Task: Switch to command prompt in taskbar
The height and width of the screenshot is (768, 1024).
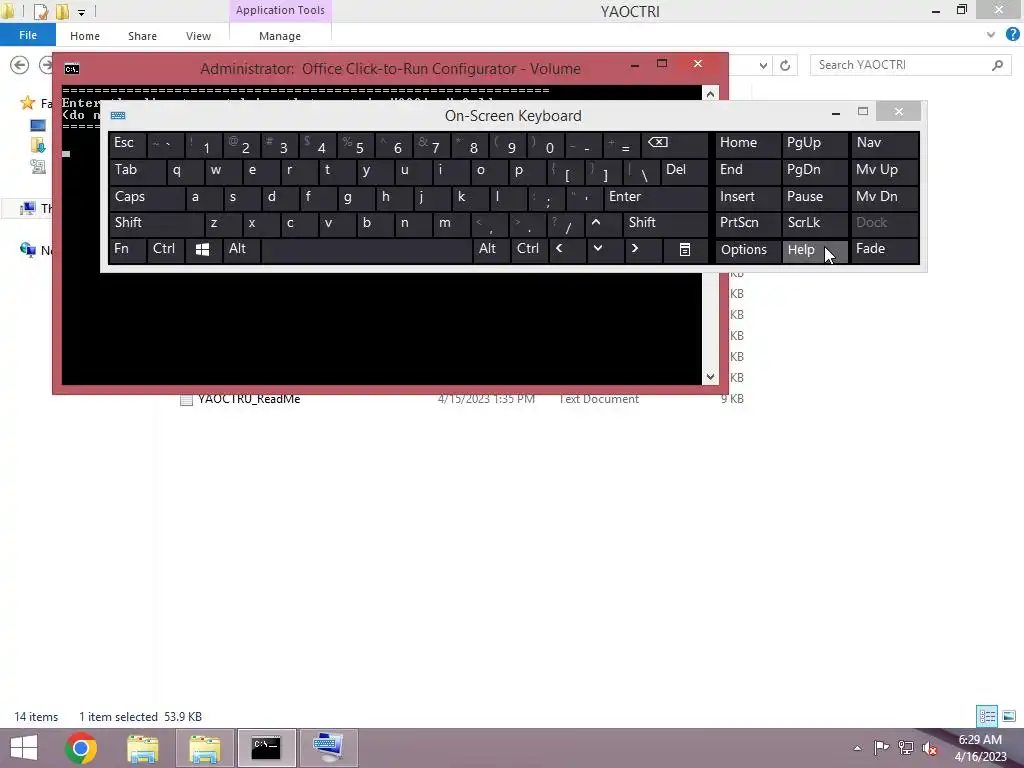Action: pyautogui.click(x=266, y=748)
